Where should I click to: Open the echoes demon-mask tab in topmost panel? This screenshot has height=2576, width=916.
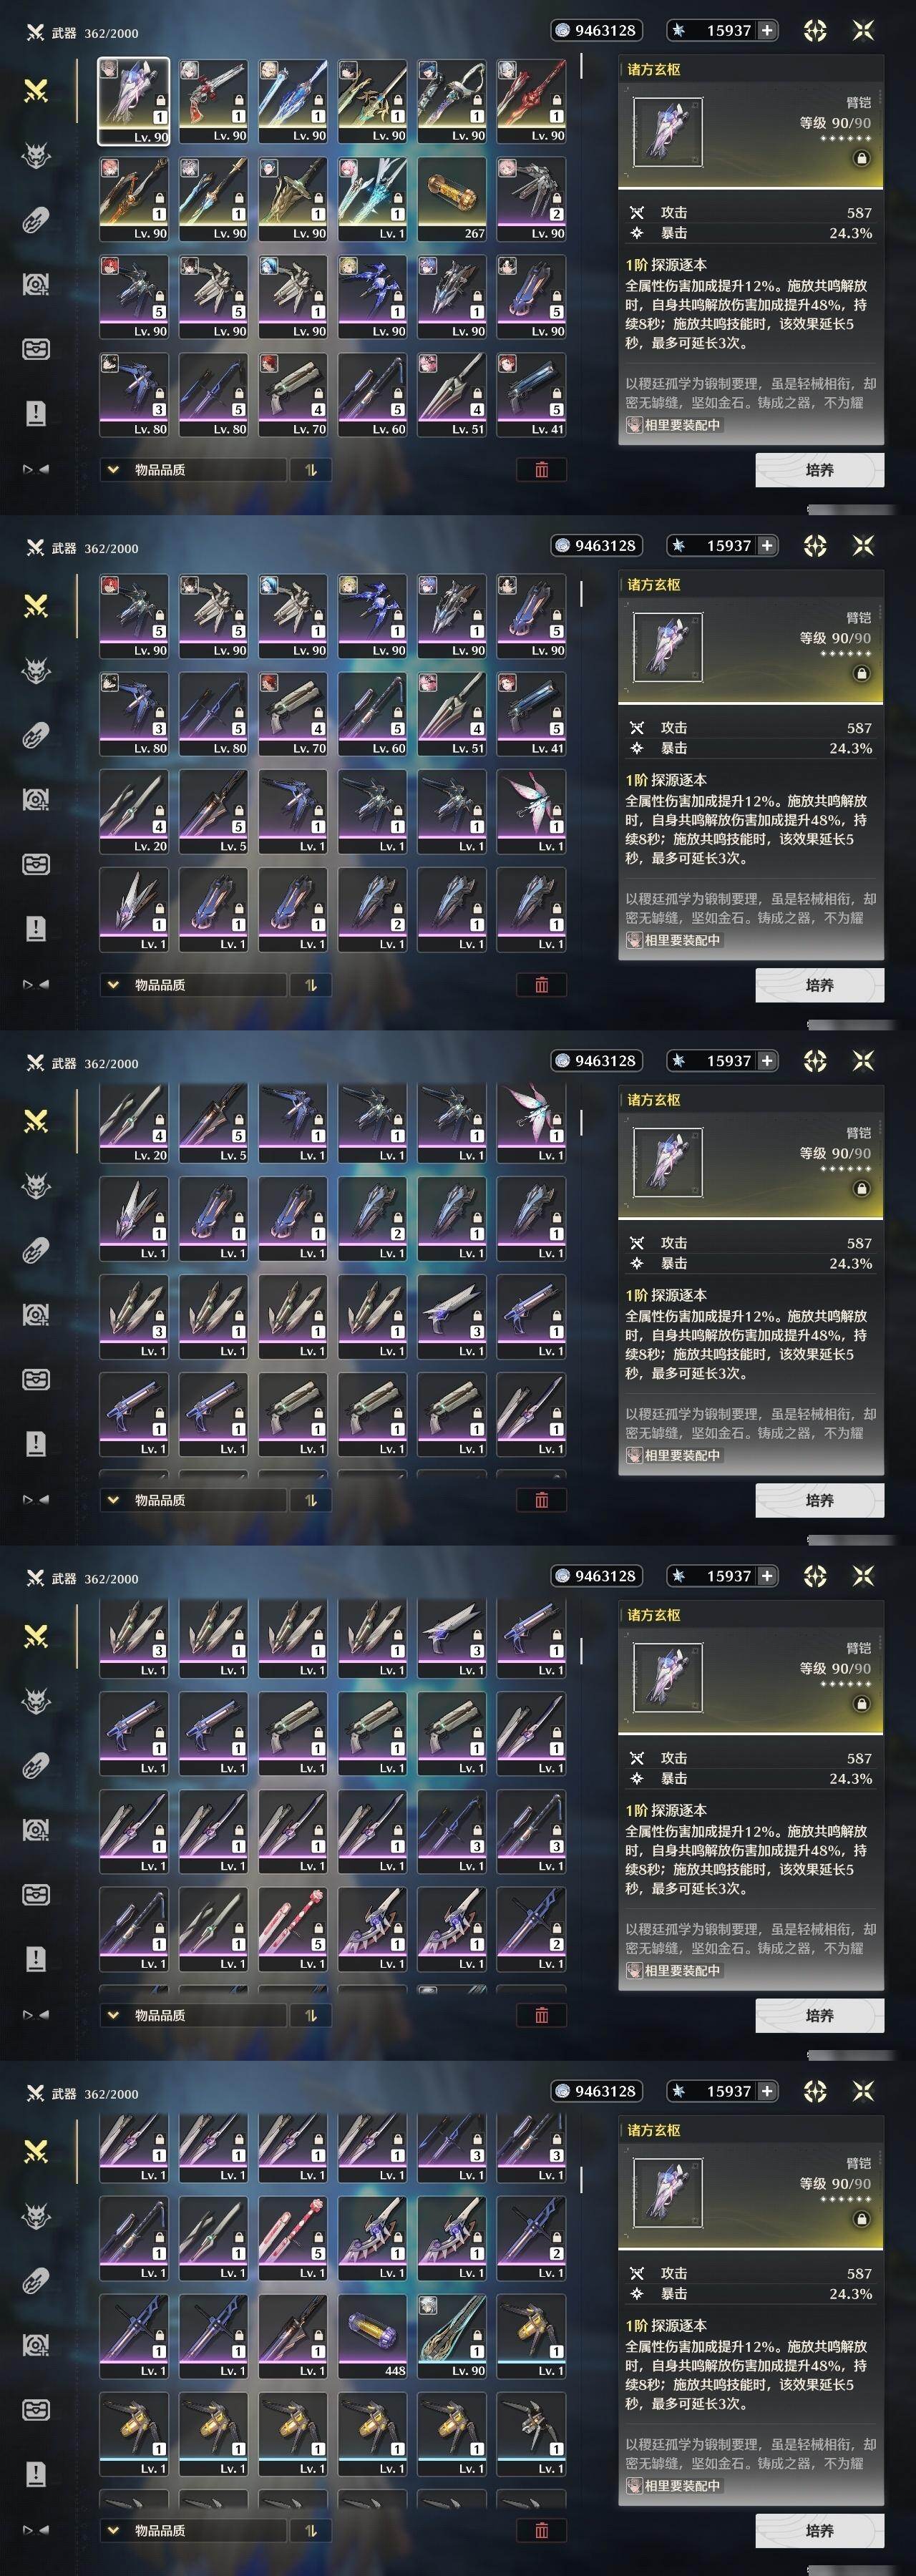pos(36,156)
